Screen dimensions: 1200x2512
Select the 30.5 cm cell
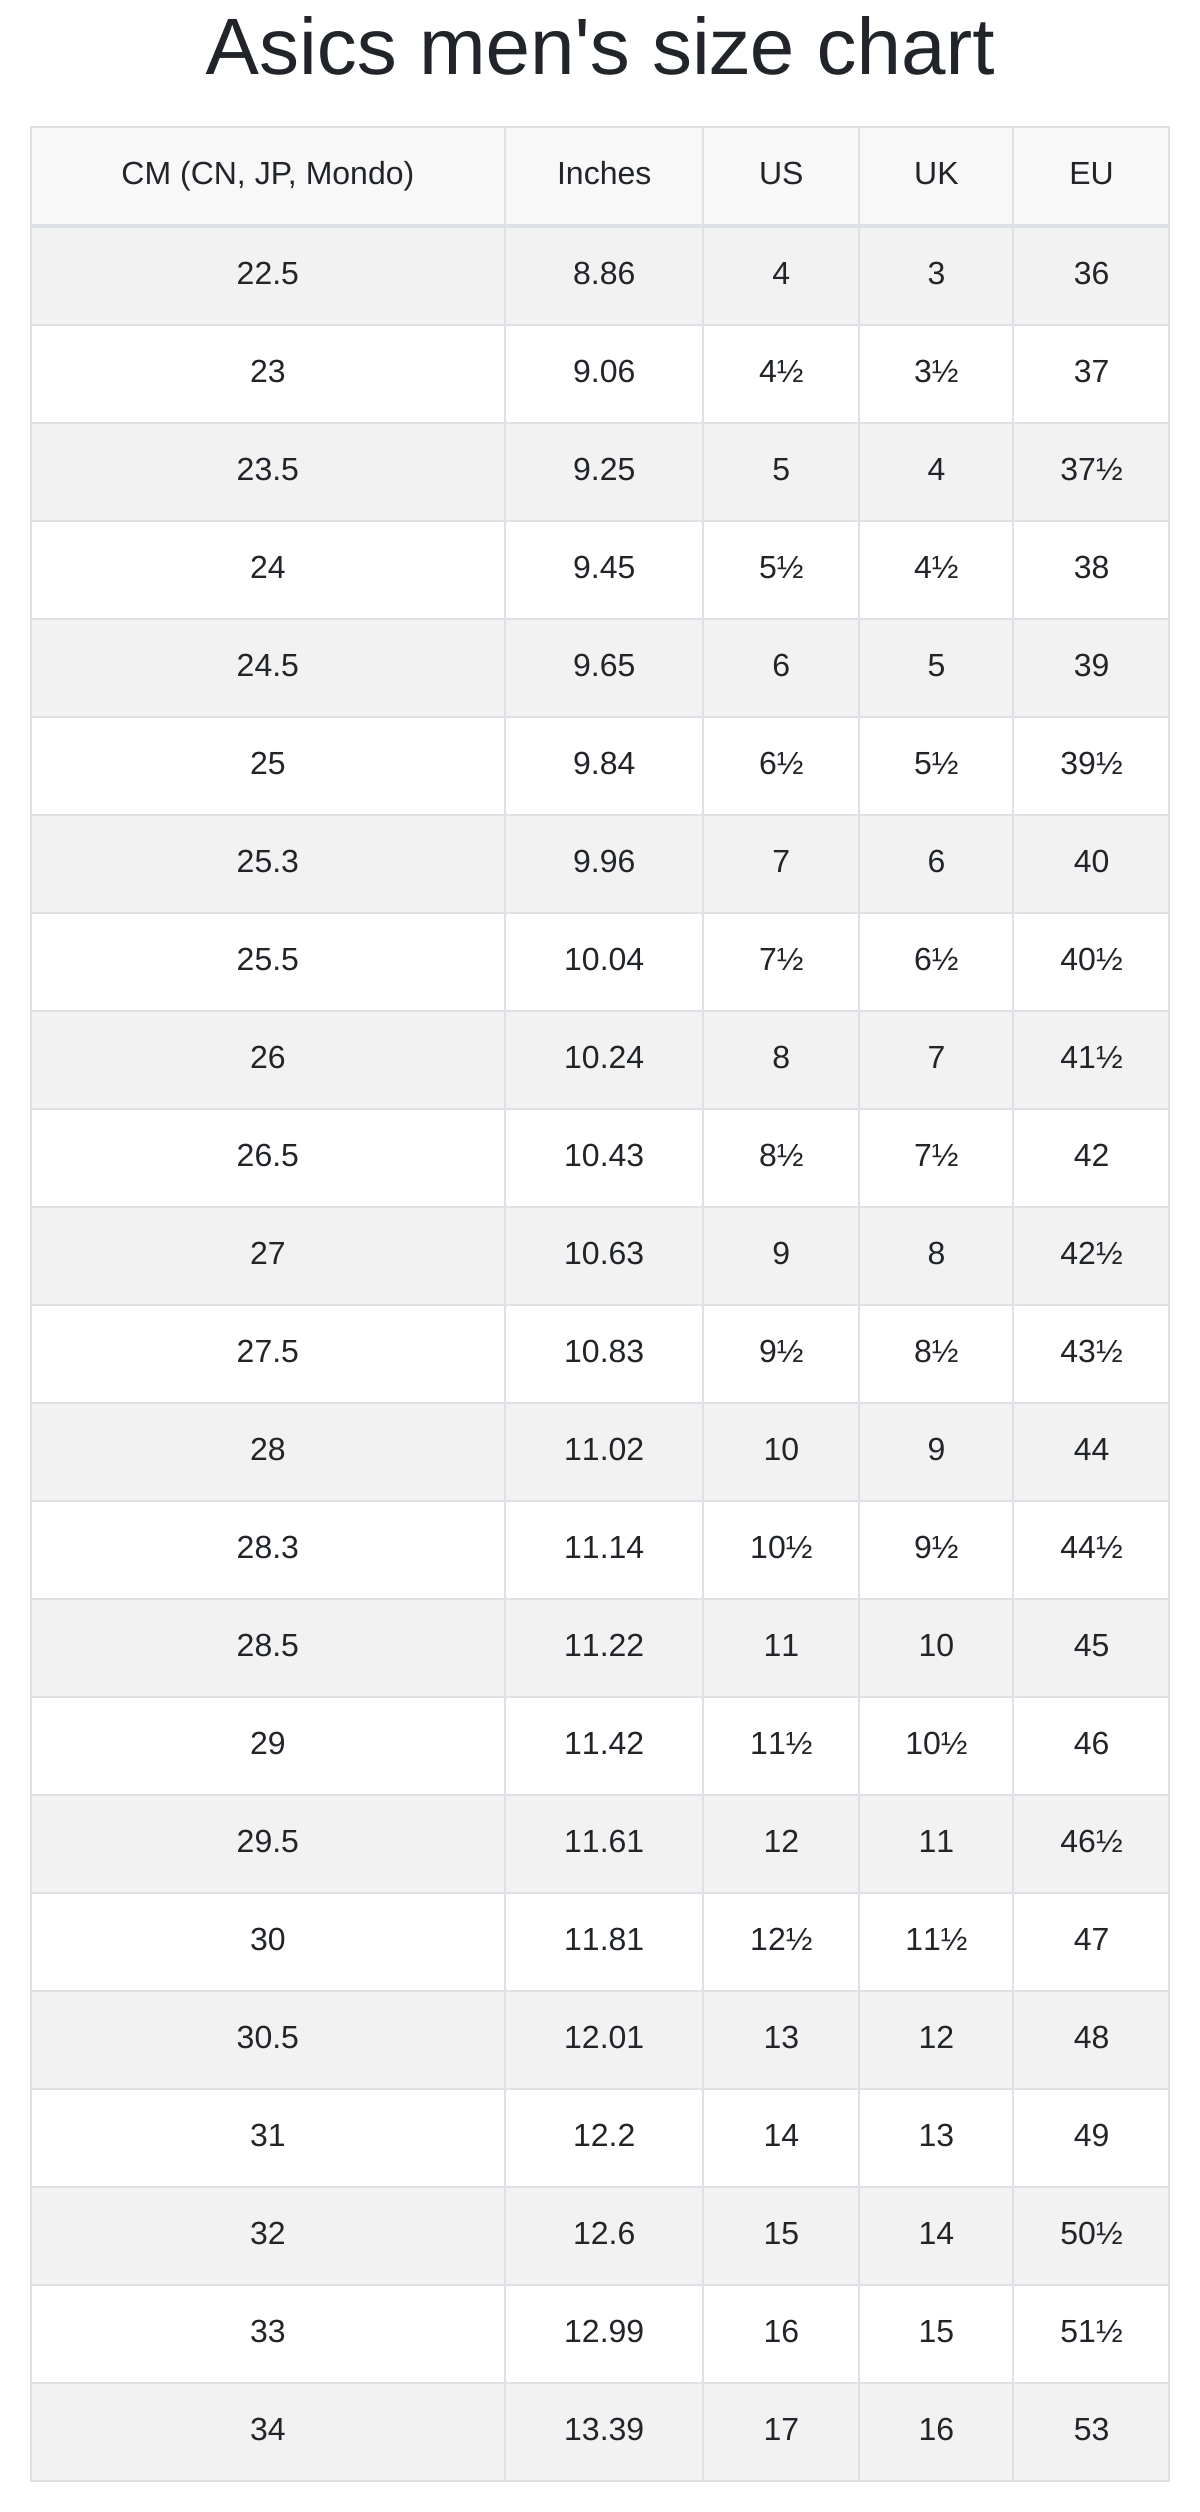(268, 2039)
